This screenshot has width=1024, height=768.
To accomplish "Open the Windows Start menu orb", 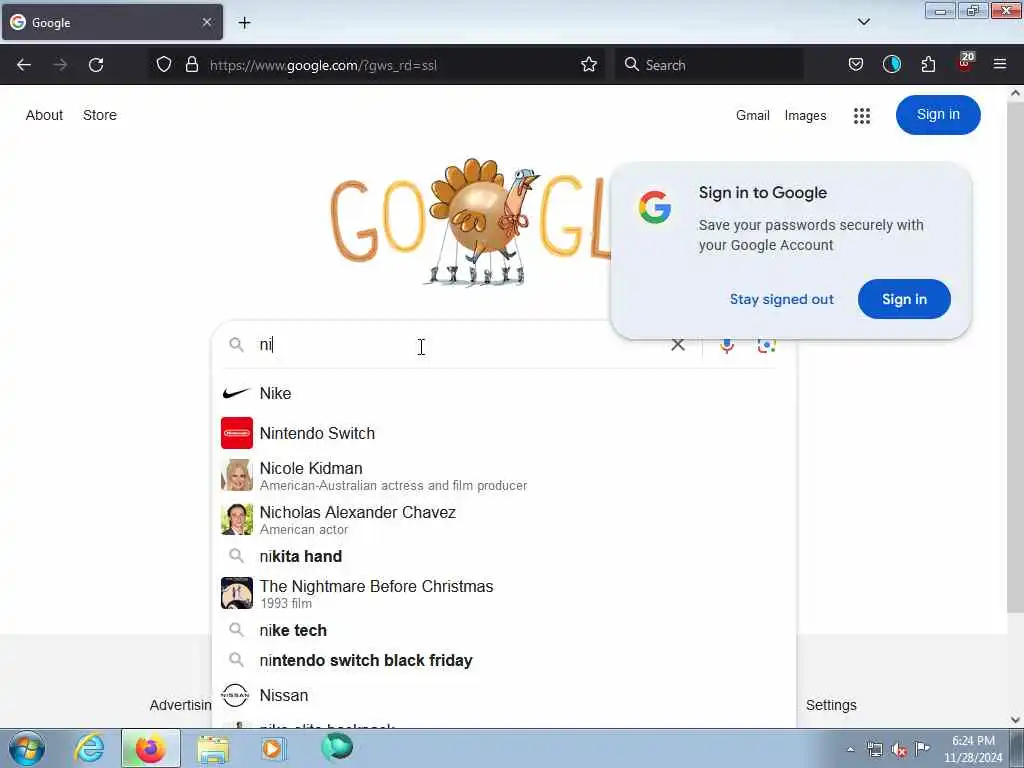I will coord(27,748).
